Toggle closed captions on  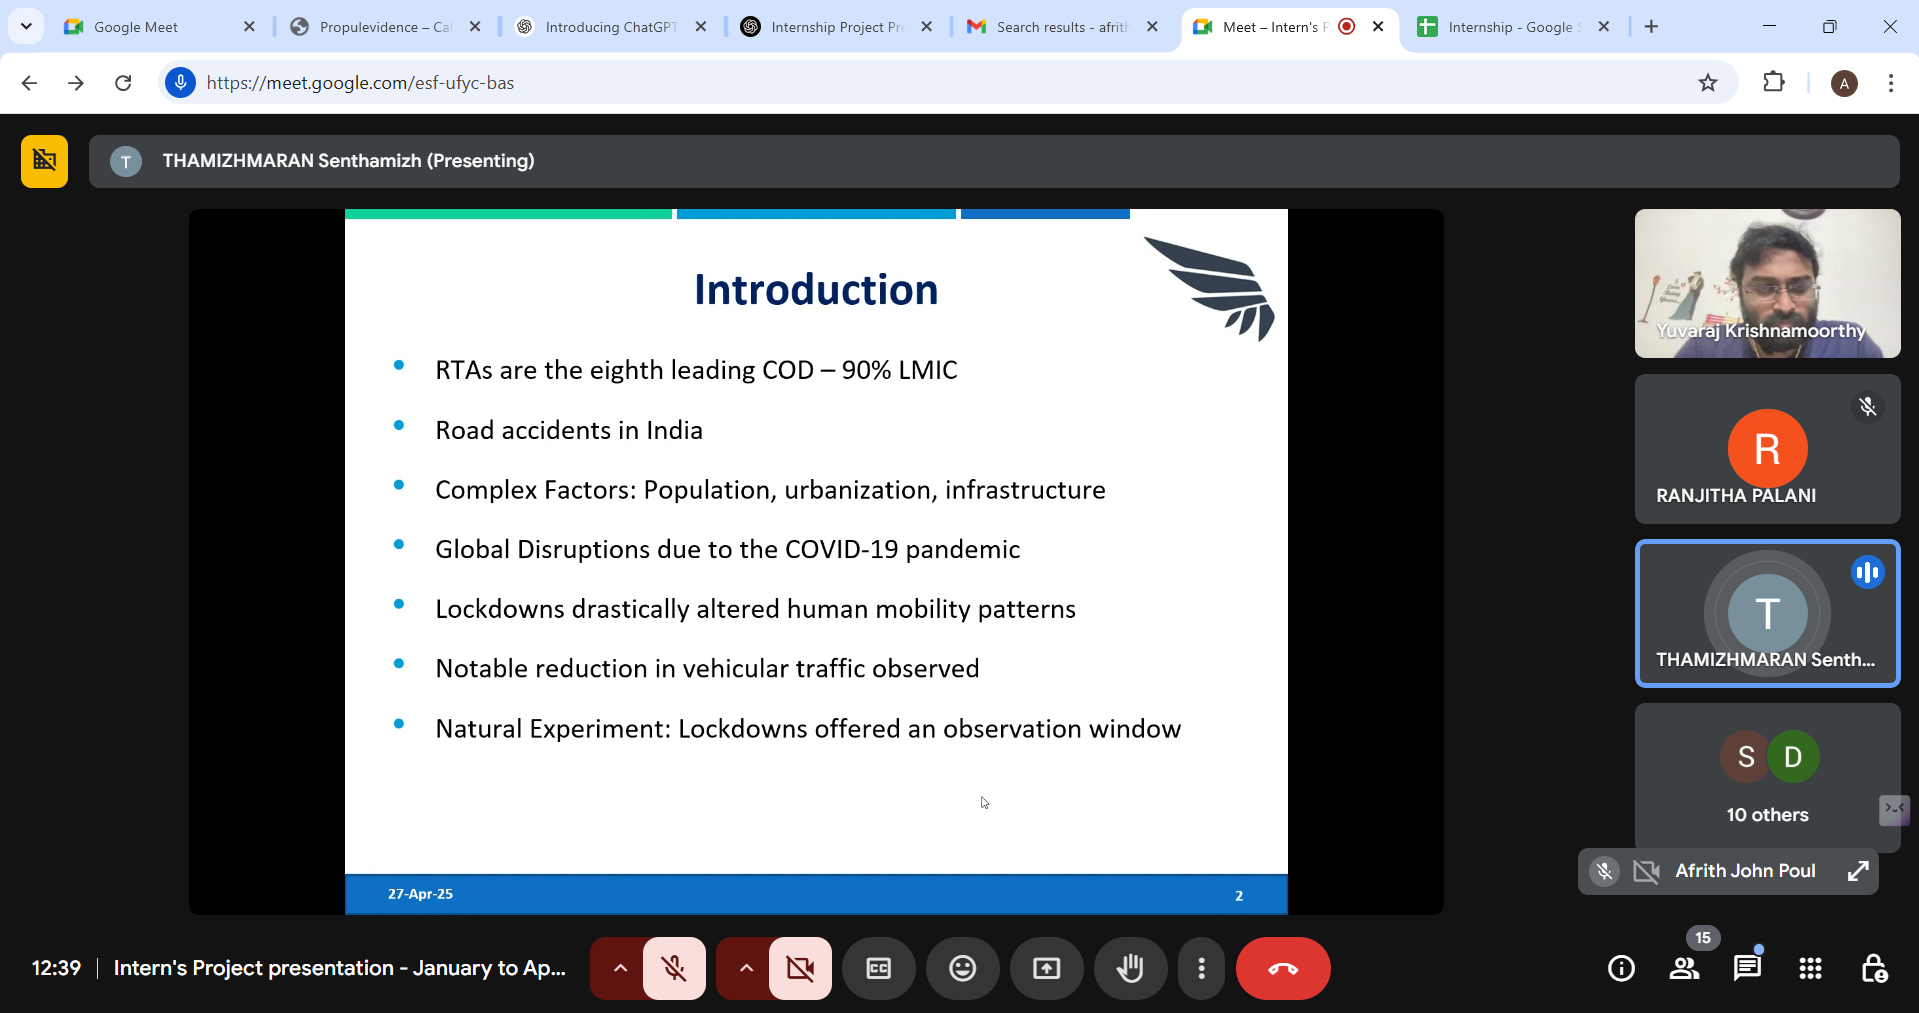pos(878,968)
